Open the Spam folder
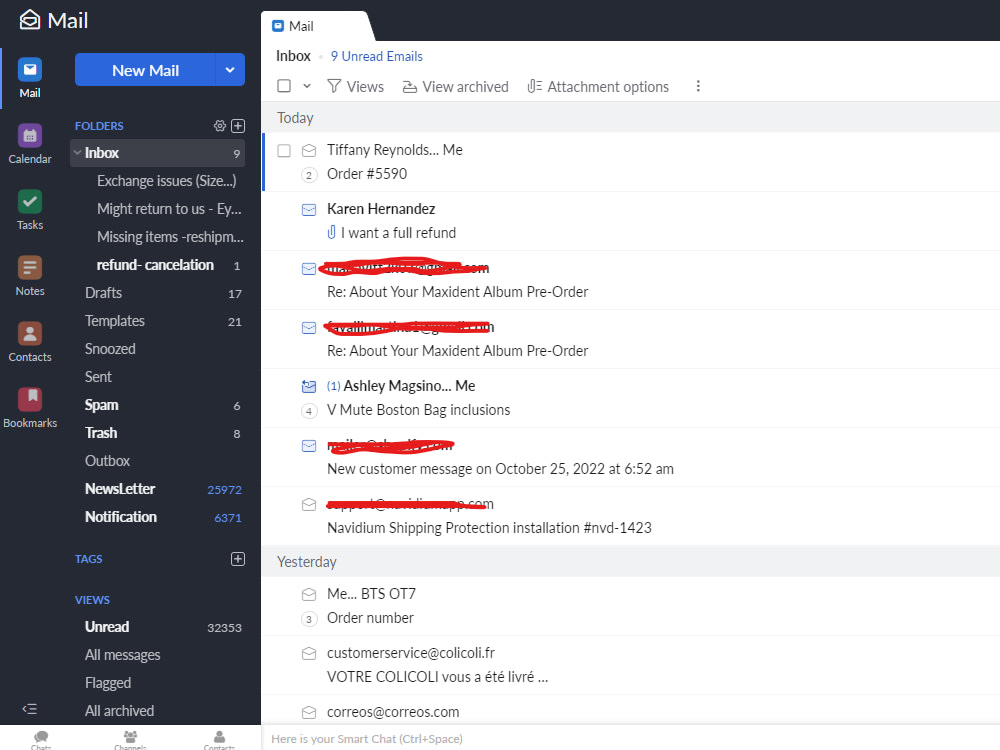The image size is (1000, 750). point(158,405)
